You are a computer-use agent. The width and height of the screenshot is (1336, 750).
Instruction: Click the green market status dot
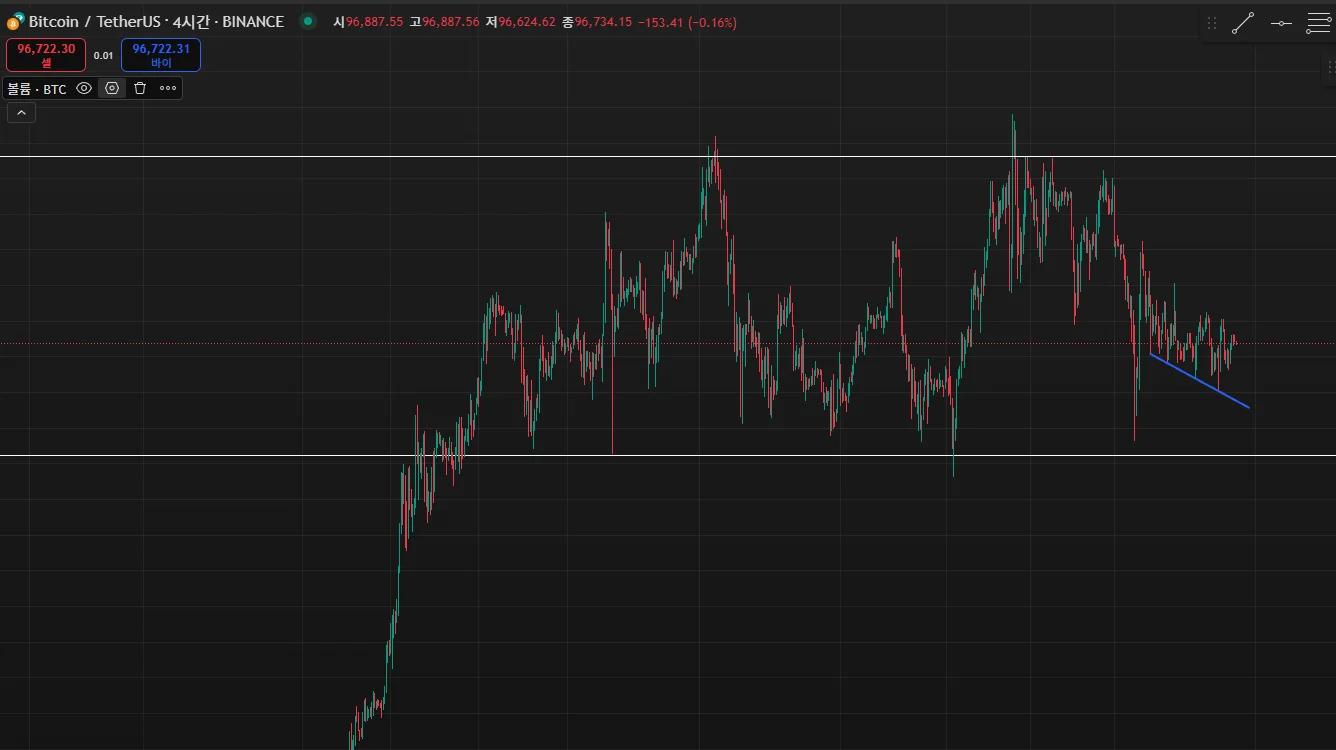coord(307,21)
